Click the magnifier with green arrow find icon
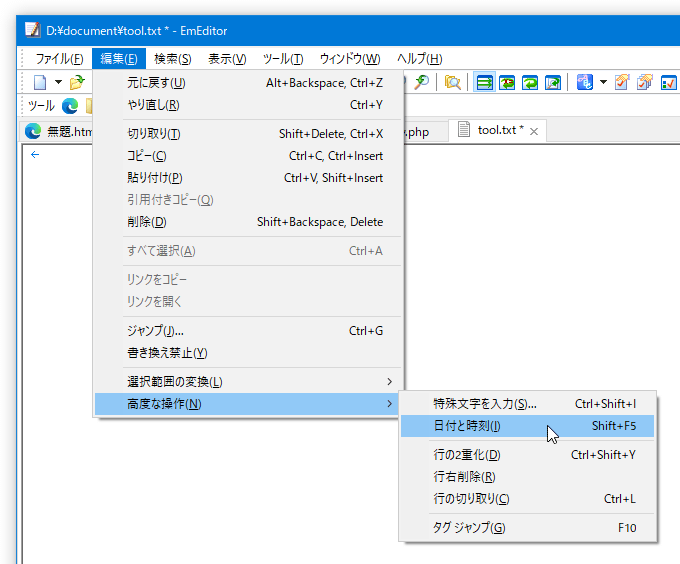 (421, 82)
